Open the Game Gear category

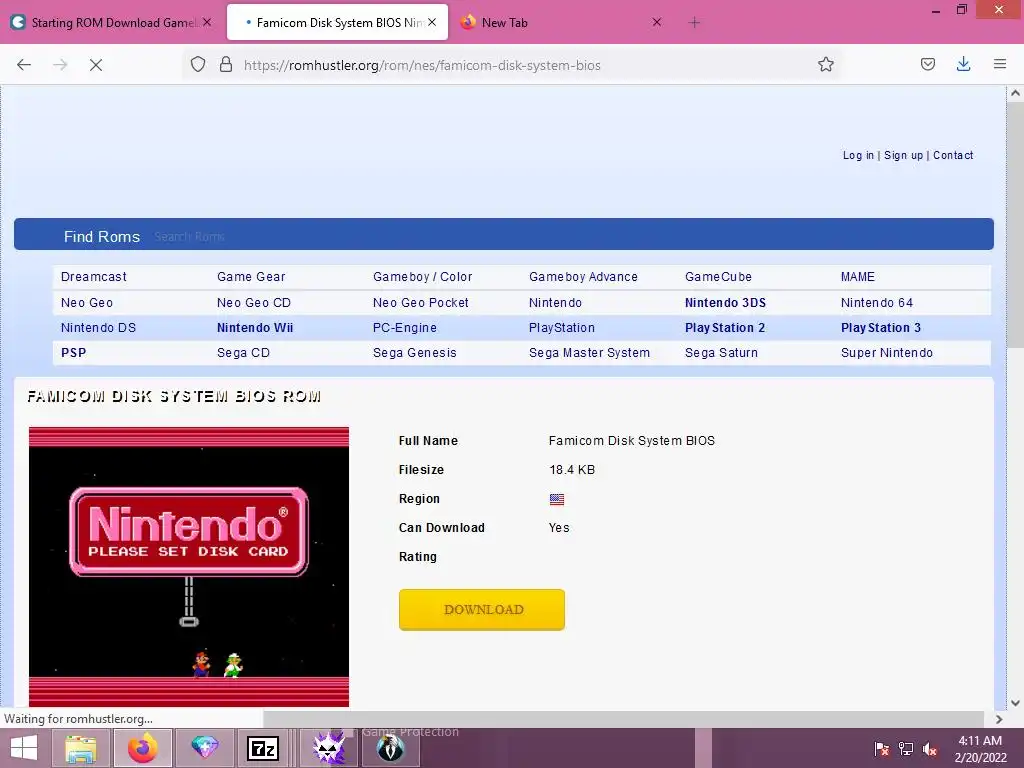251,277
